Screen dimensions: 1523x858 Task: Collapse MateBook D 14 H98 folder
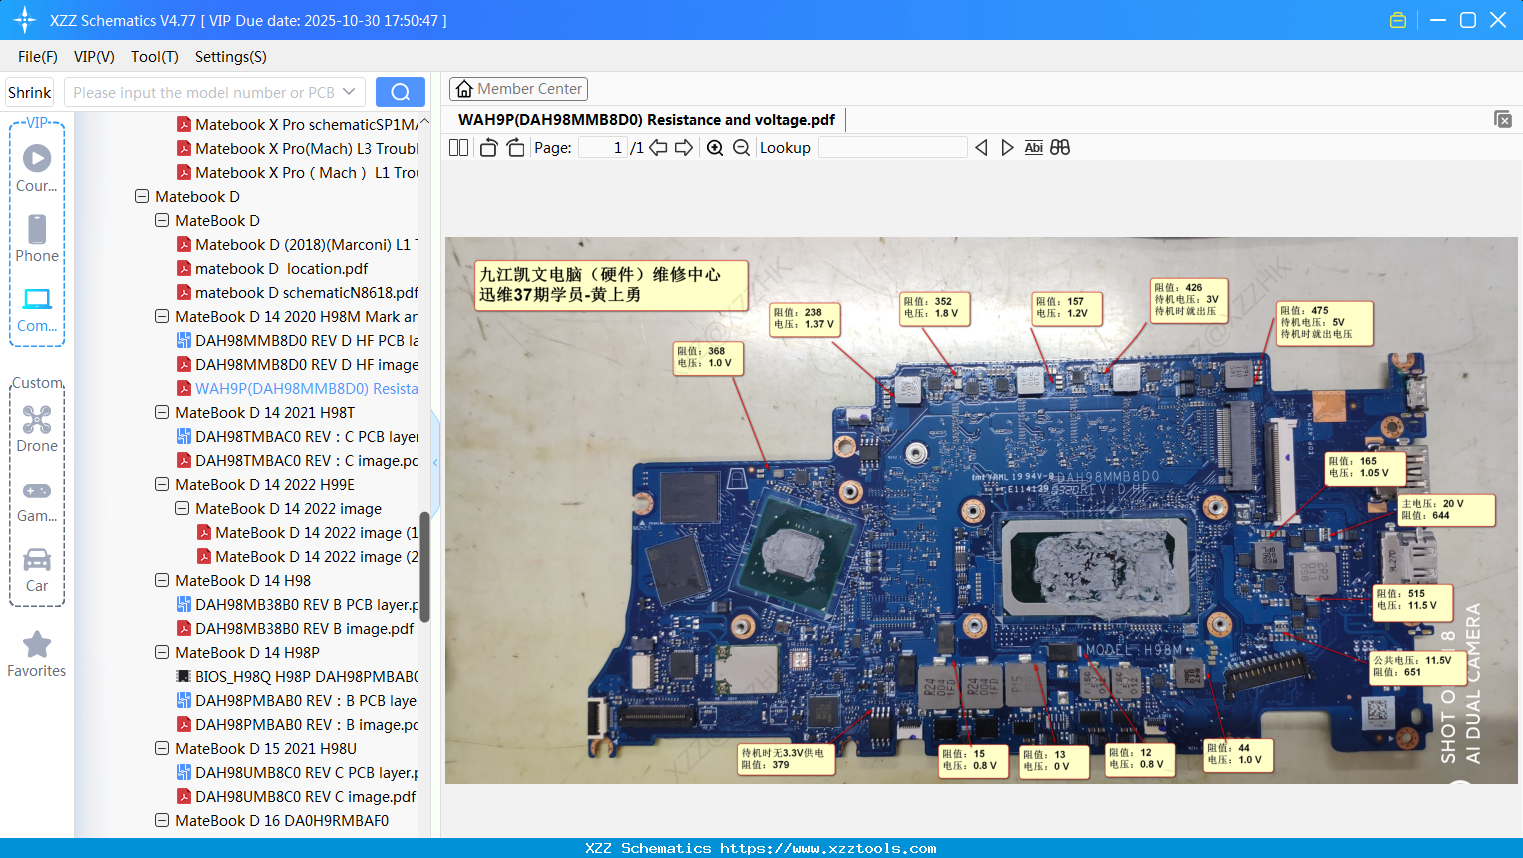[x=162, y=581]
